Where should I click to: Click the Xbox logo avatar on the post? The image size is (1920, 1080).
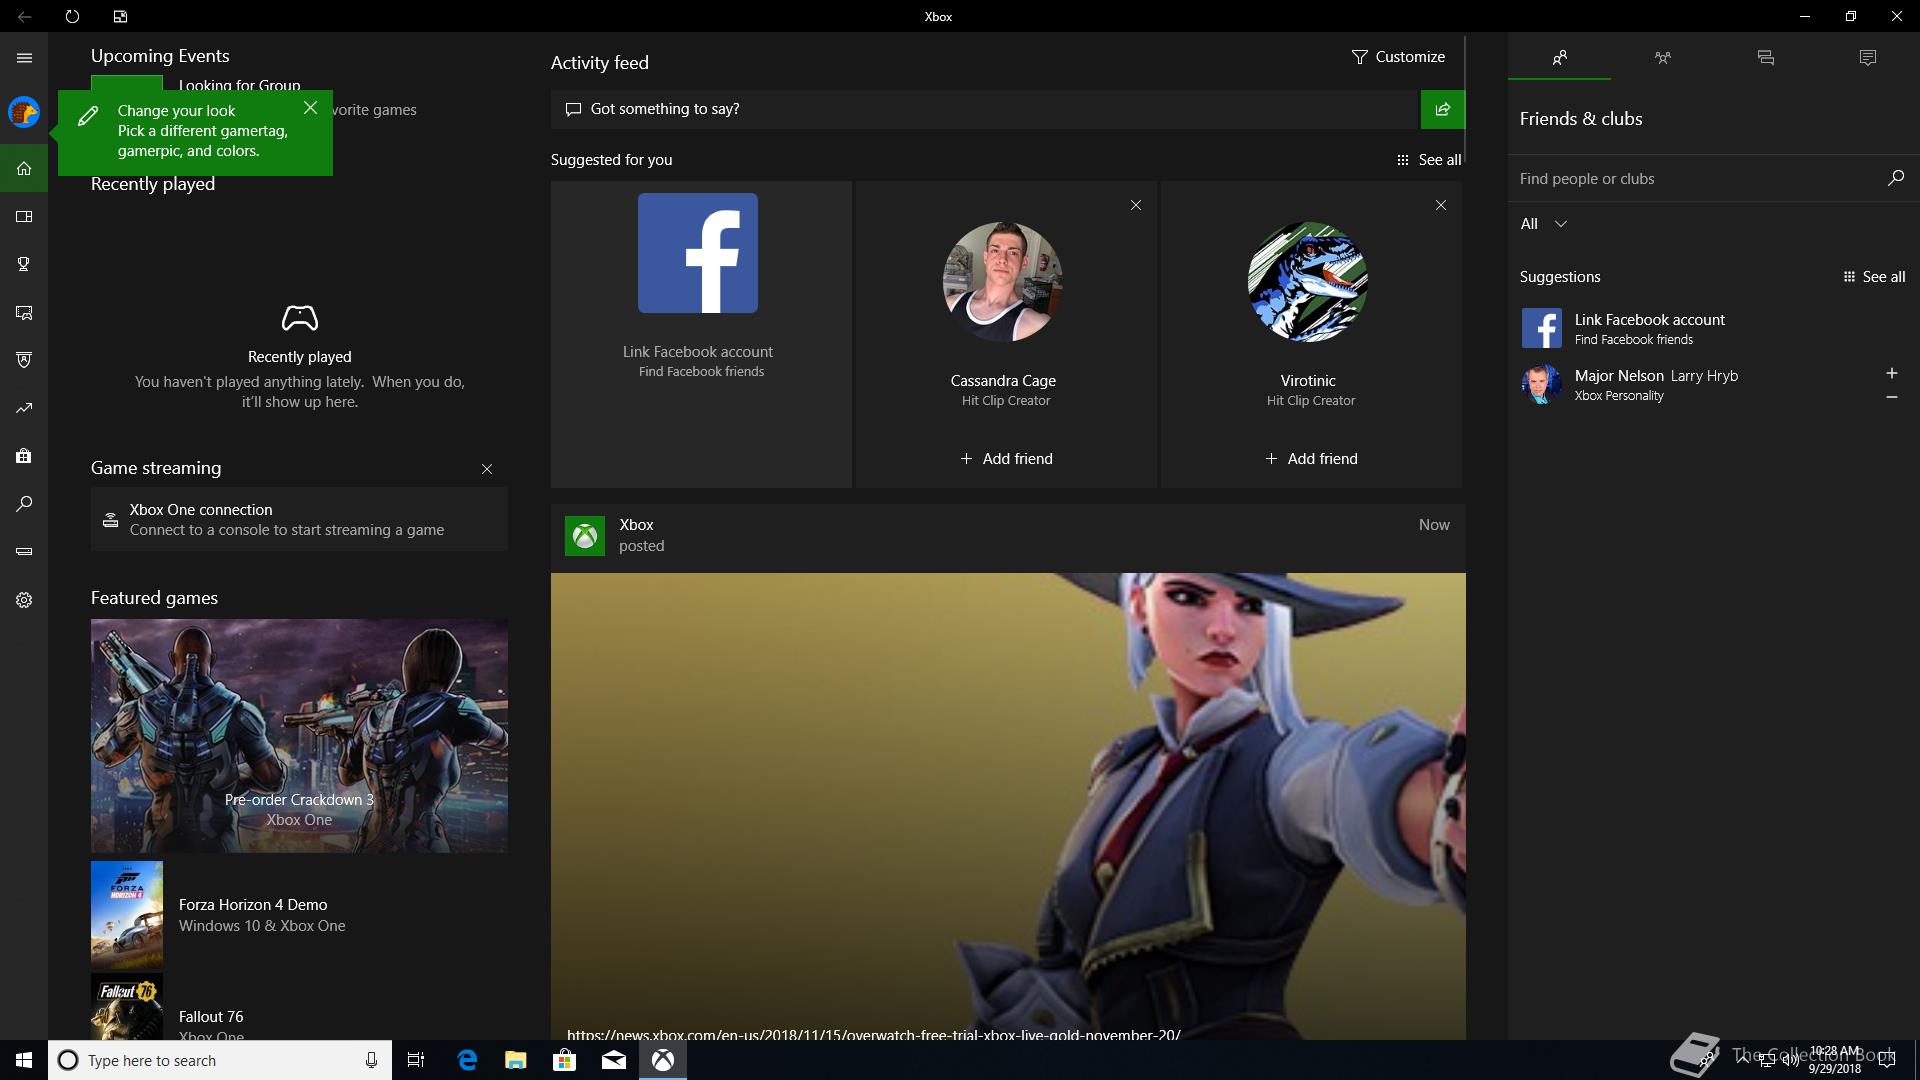[x=585, y=536]
